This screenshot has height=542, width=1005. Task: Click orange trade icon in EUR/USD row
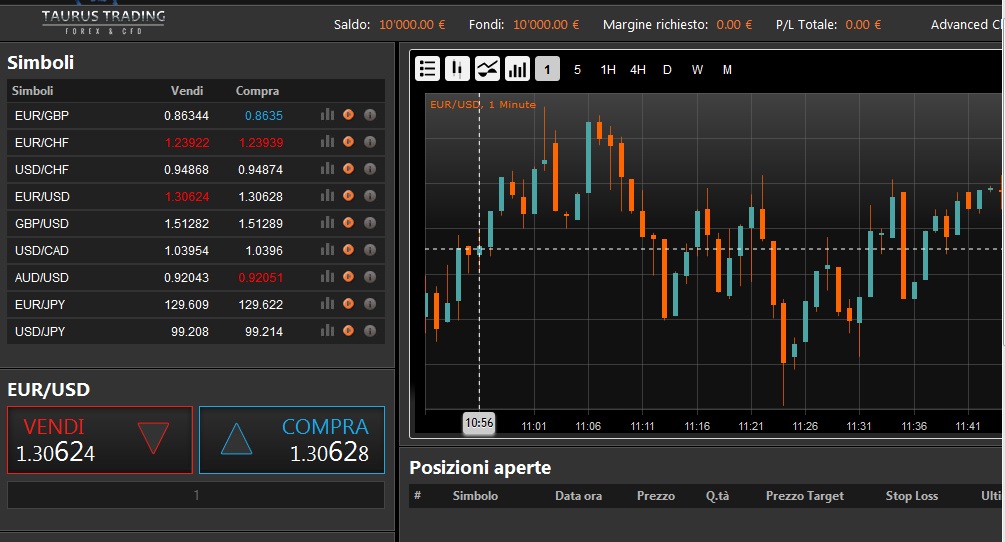tap(348, 195)
